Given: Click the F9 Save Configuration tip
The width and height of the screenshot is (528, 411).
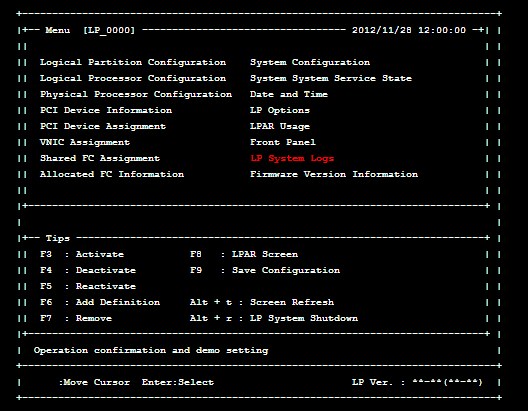Looking at the screenshot, I should click(x=265, y=270).
